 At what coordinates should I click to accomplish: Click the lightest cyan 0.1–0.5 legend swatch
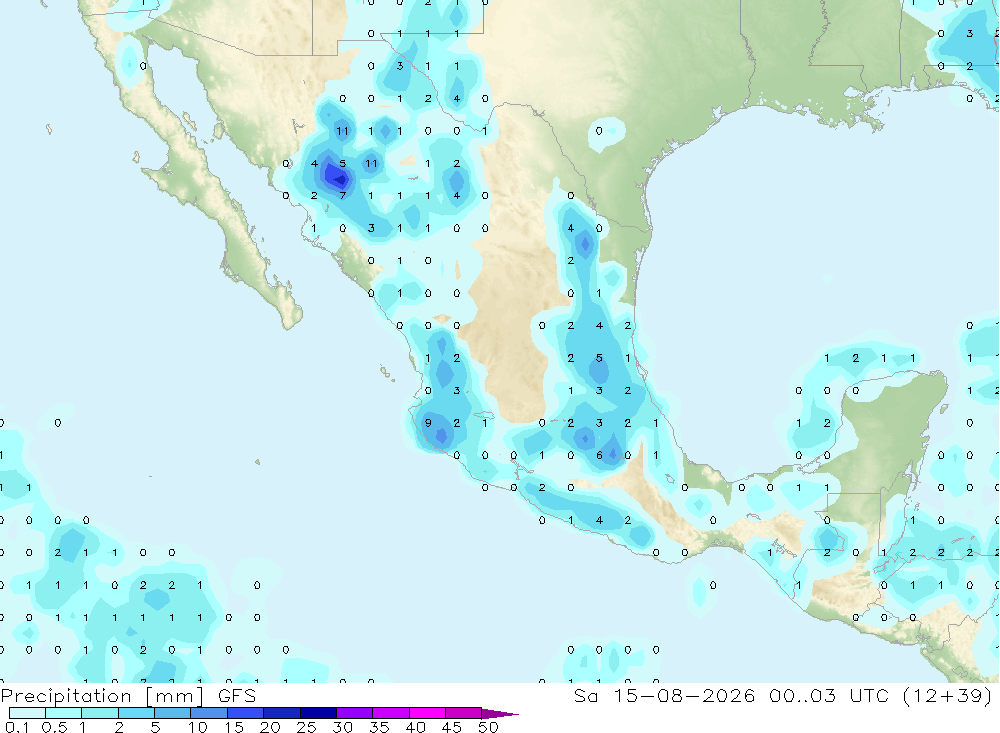click(x=27, y=713)
